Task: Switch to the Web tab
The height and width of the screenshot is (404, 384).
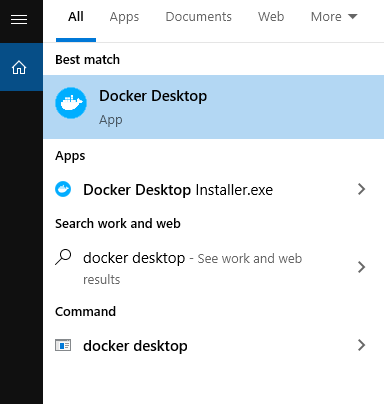Action: 271,17
